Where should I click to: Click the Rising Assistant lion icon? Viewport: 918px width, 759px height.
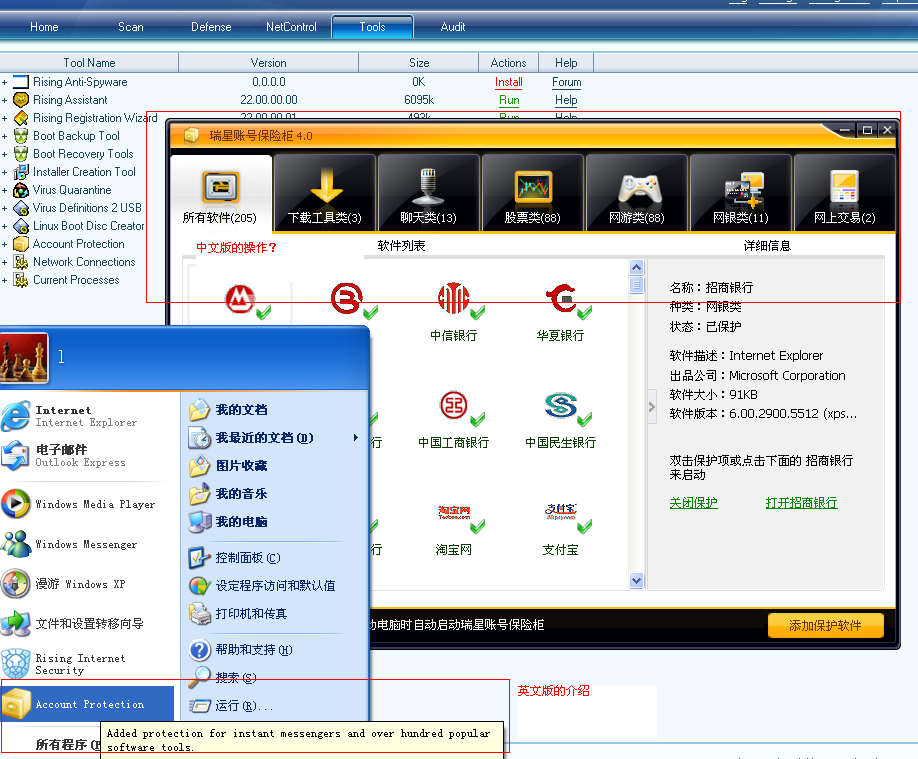[20, 100]
